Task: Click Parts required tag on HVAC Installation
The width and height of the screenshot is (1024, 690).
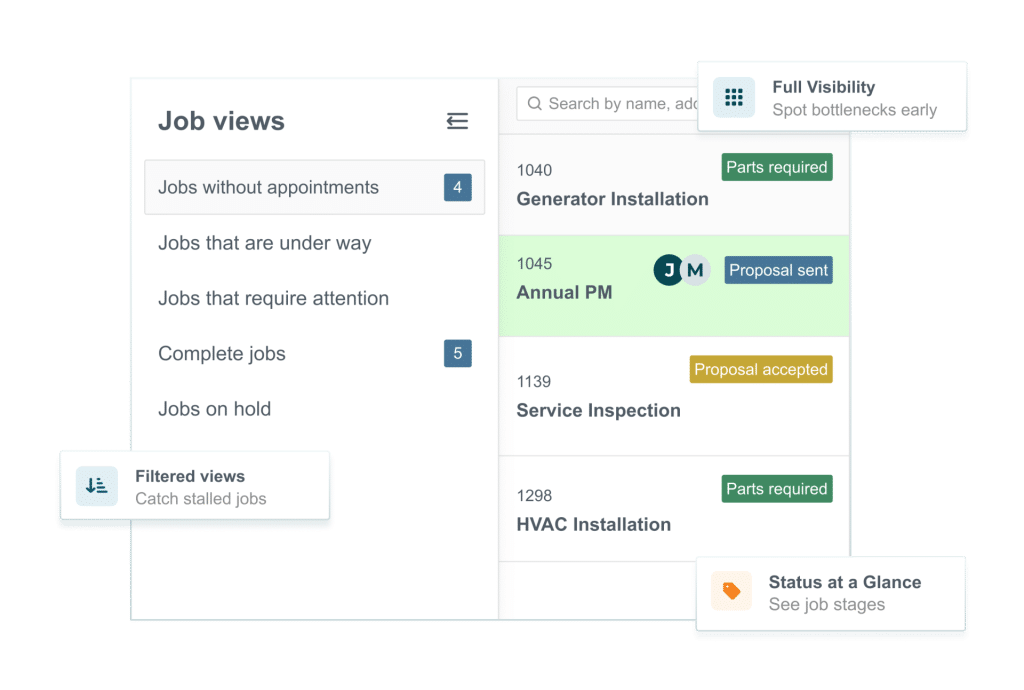Action: pos(776,489)
